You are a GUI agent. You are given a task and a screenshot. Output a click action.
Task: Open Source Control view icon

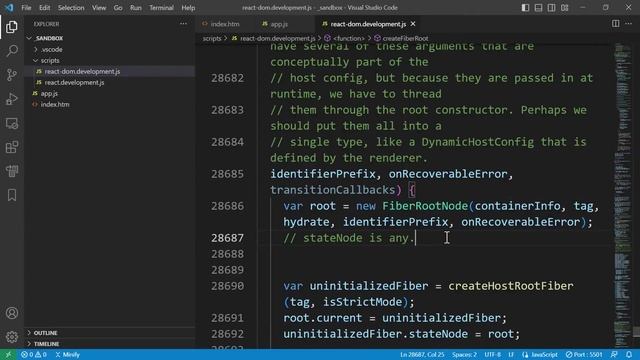[12, 75]
